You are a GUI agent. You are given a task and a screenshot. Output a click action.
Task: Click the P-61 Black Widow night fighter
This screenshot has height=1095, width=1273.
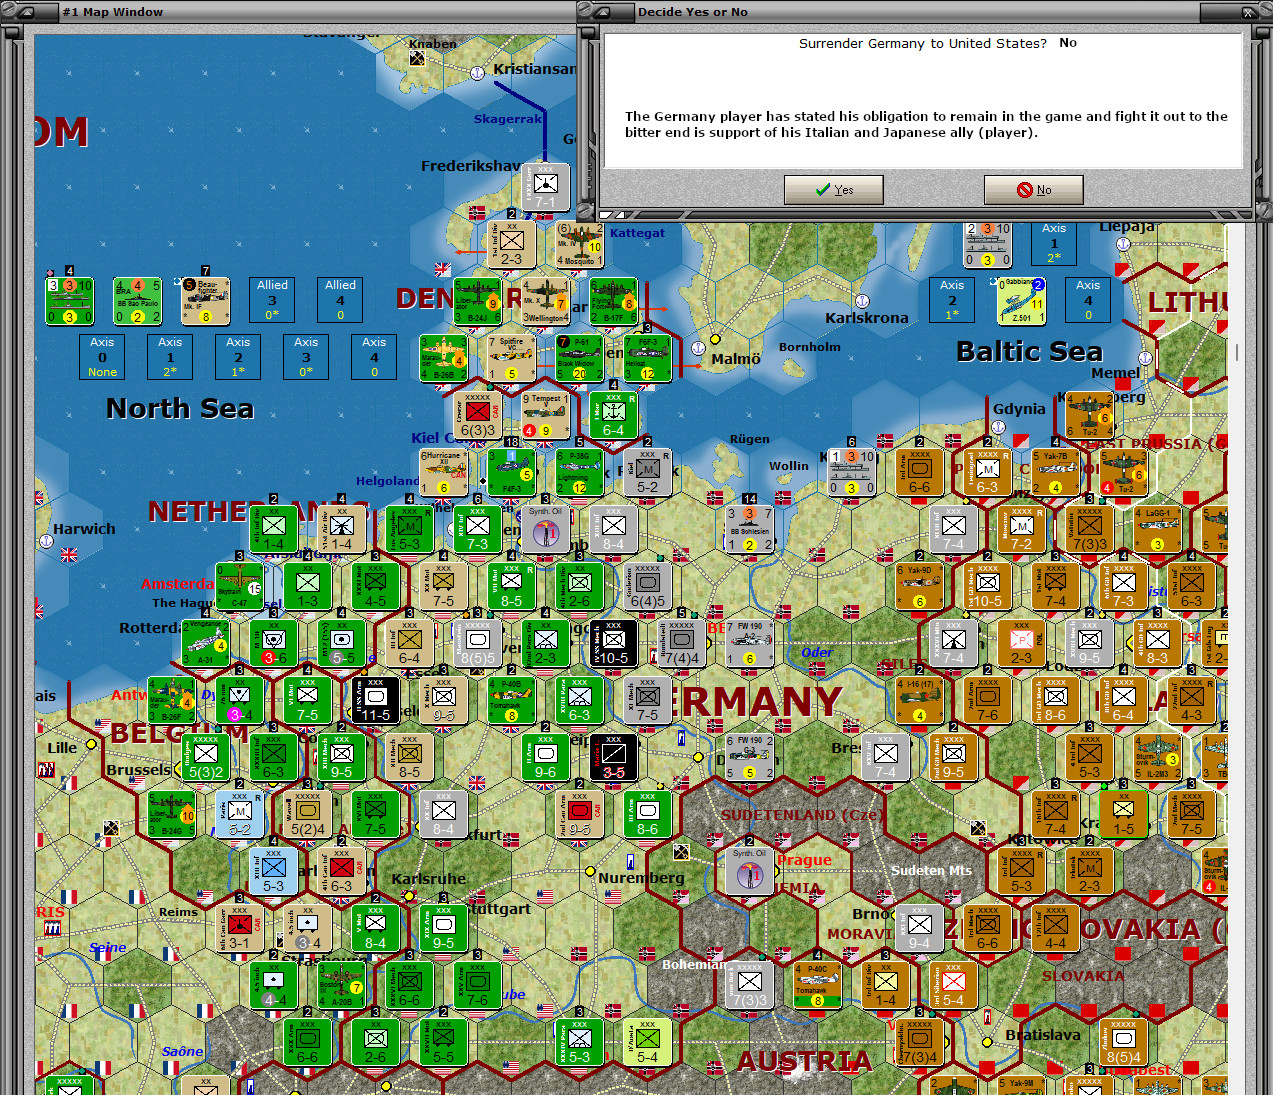click(580, 358)
